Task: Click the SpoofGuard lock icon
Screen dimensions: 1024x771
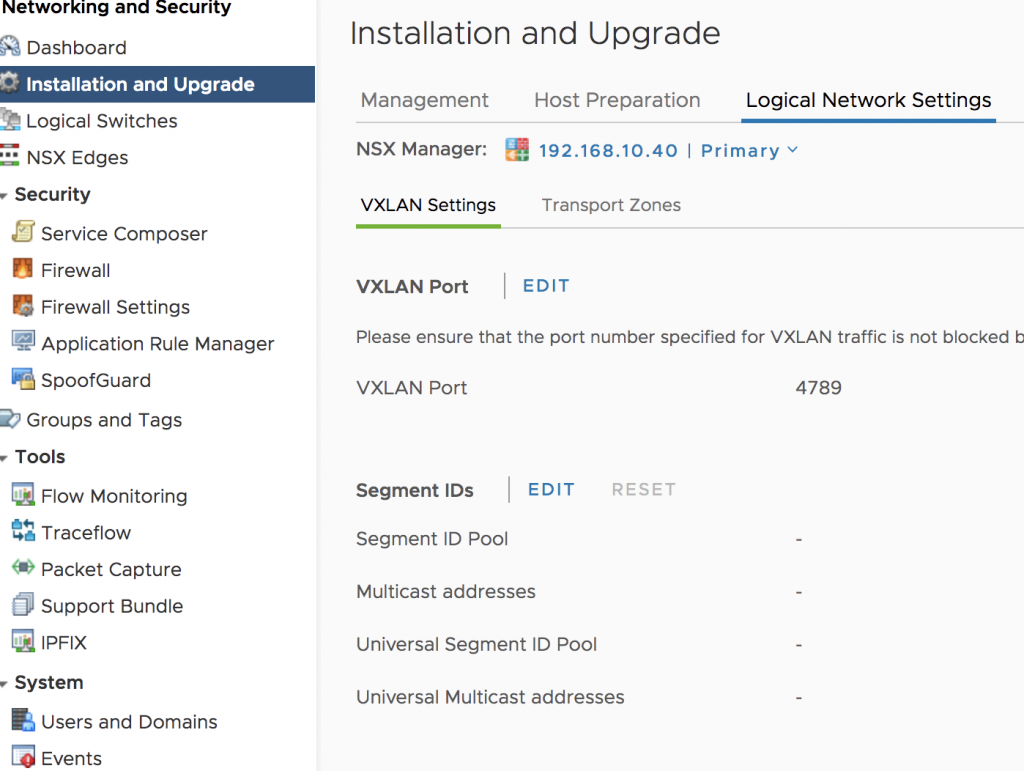Action: pos(23,379)
